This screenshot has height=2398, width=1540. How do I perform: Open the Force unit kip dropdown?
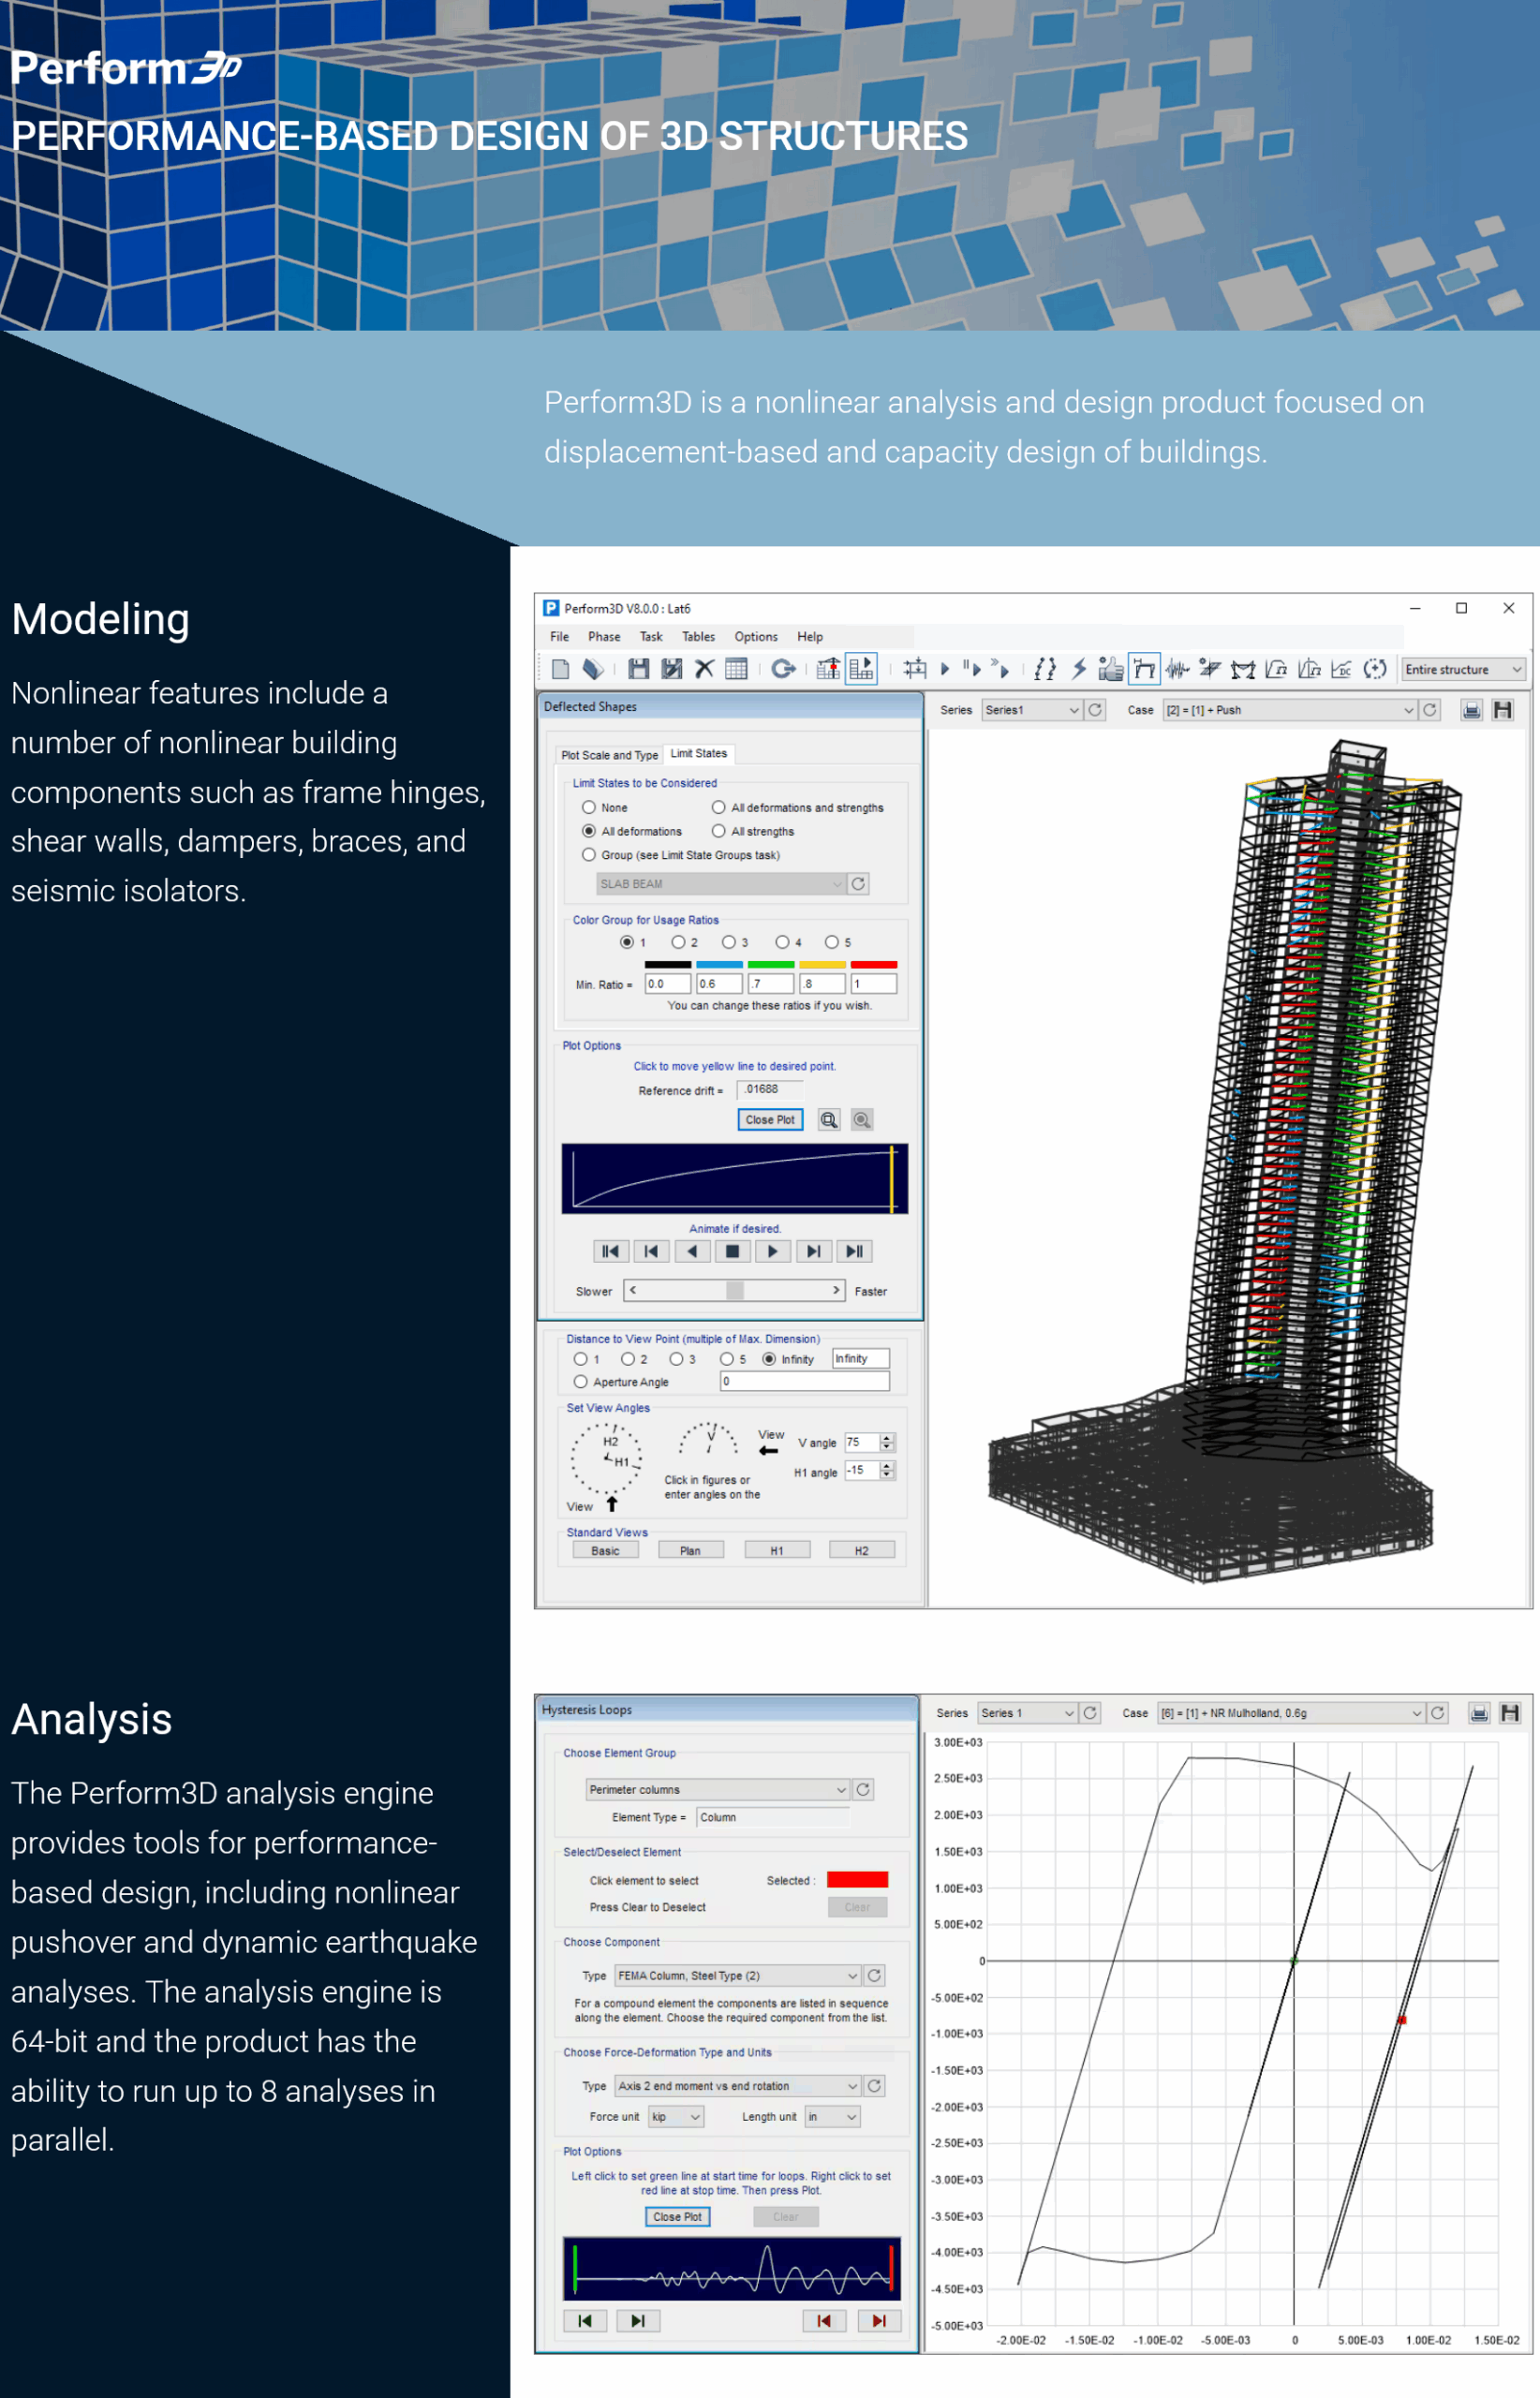tap(676, 2116)
